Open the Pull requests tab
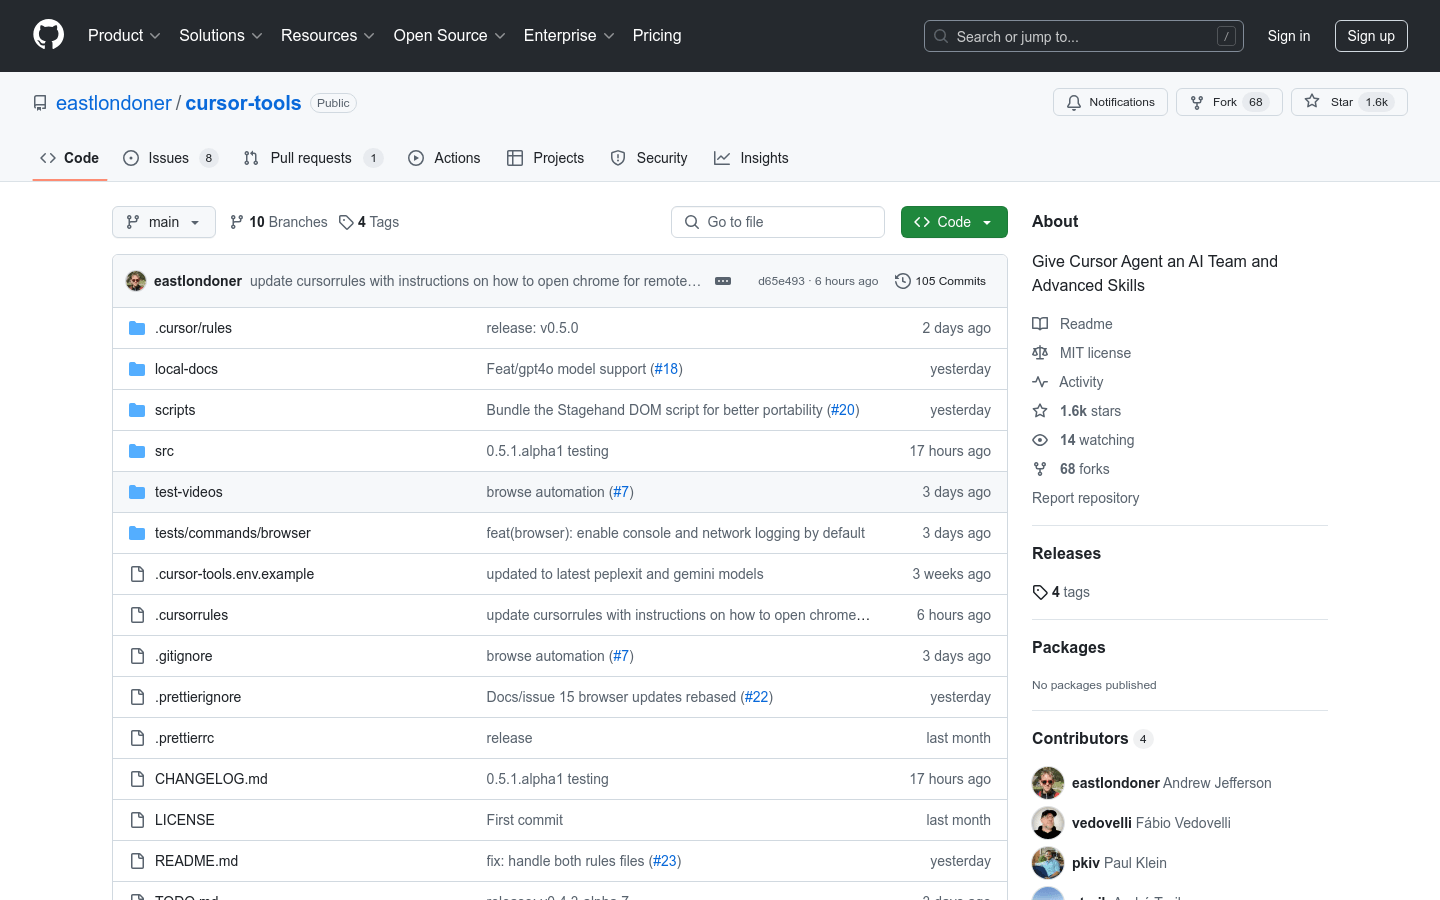Viewport: 1440px width, 900px height. 313,158
